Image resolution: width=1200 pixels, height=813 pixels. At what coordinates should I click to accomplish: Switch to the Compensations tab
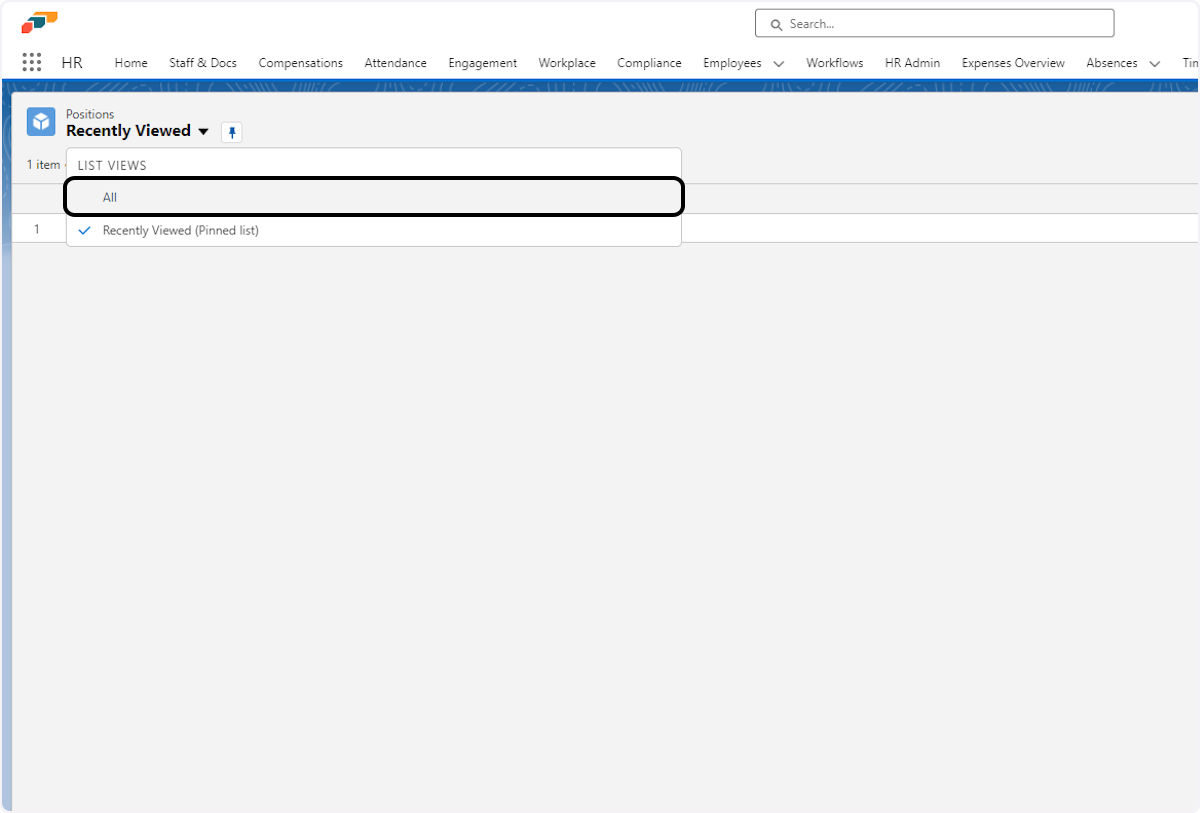point(300,63)
